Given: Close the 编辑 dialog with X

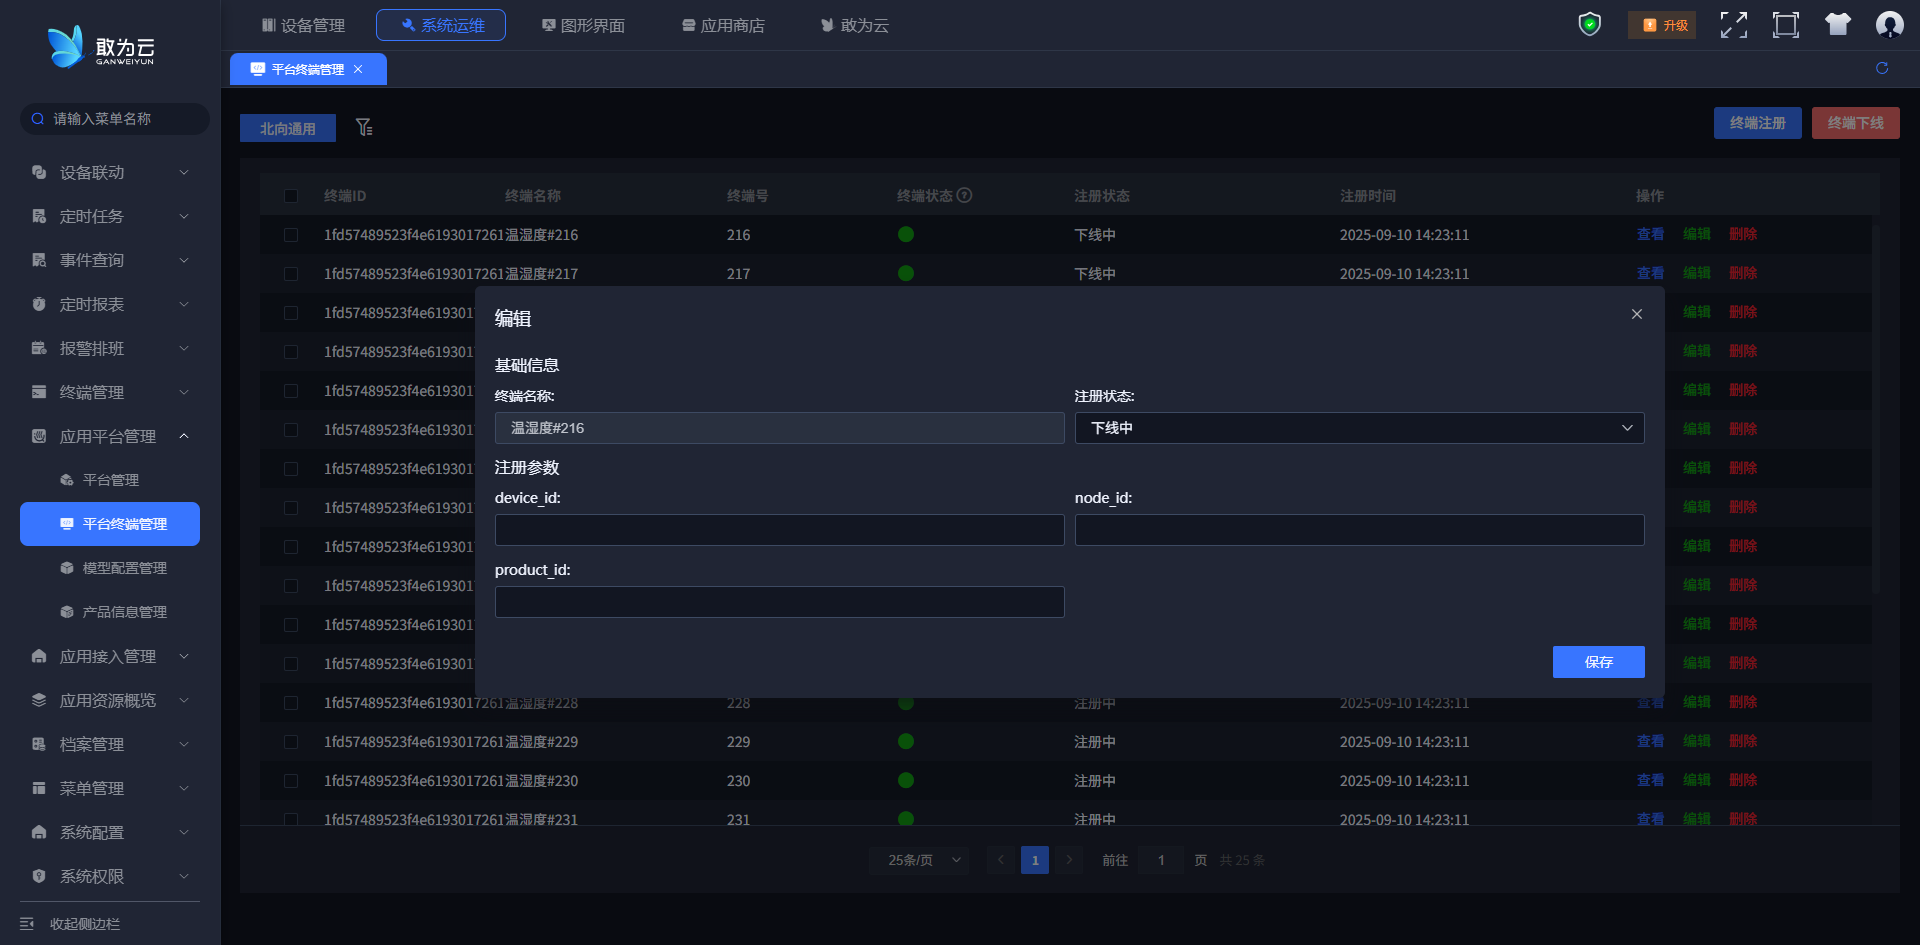Looking at the screenshot, I should (x=1636, y=314).
